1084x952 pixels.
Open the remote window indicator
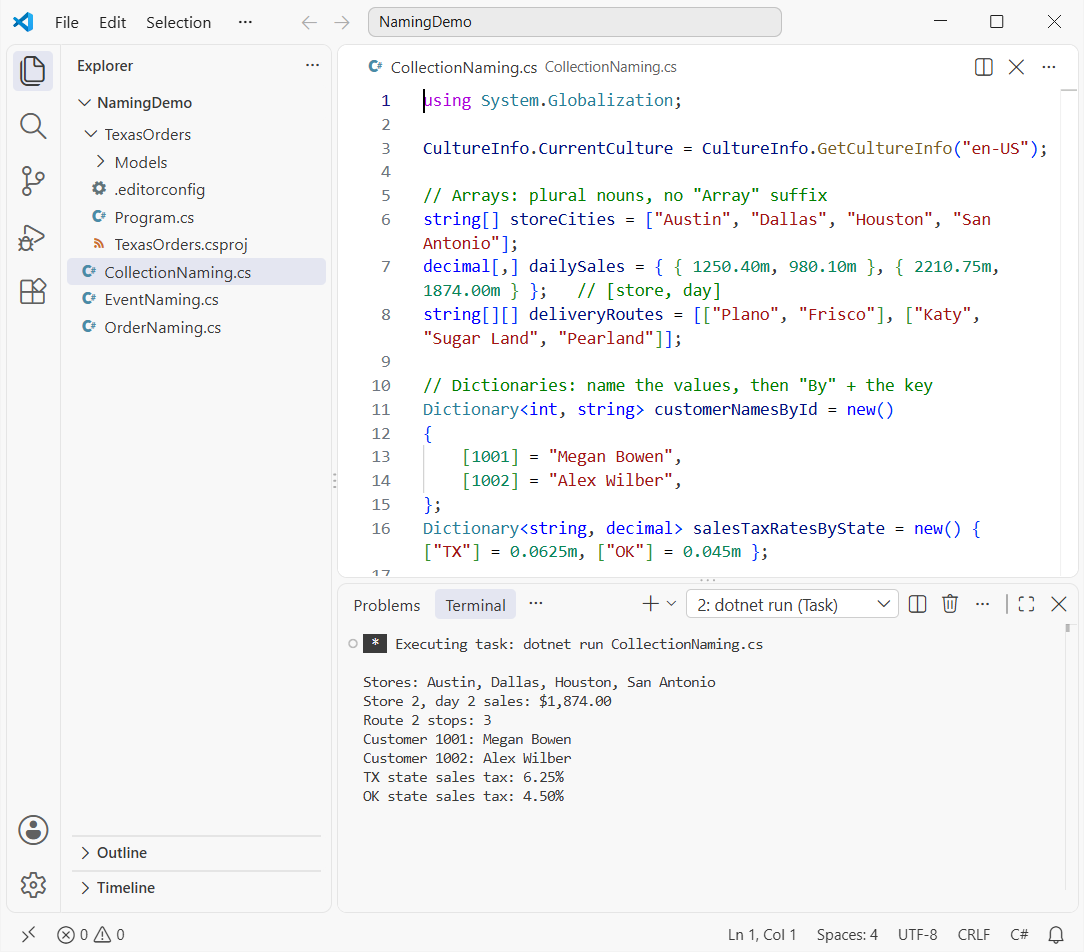pyautogui.click(x=28, y=934)
